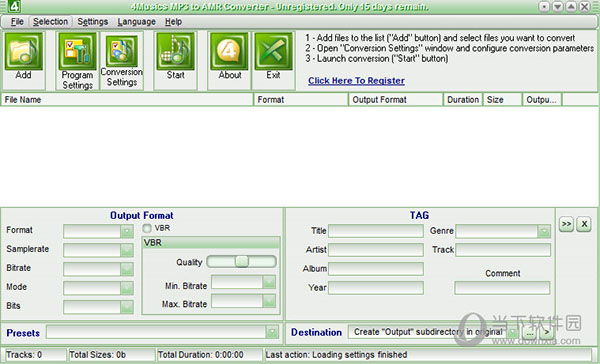Click into the Album tag field
Viewport: 600px width, 364px height.
coord(376,269)
